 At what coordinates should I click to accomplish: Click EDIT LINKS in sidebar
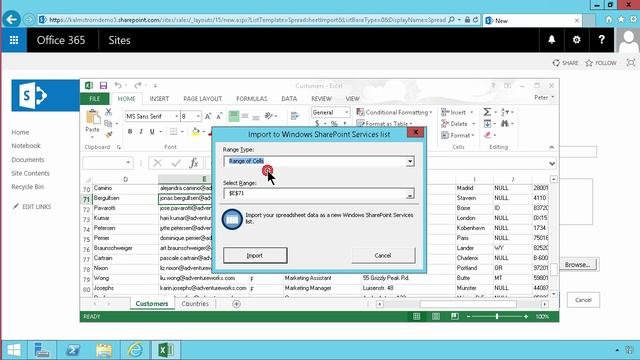pos(32,207)
